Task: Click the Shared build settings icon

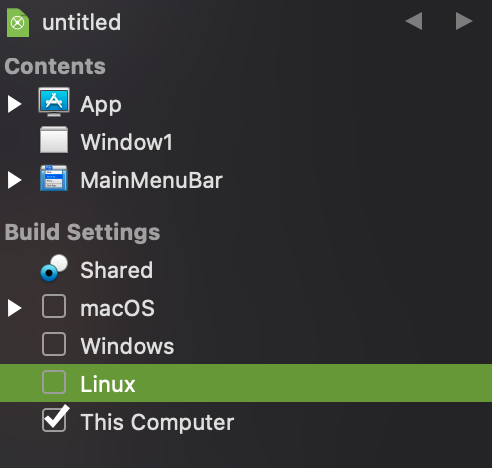Action: (x=54, y=268)
